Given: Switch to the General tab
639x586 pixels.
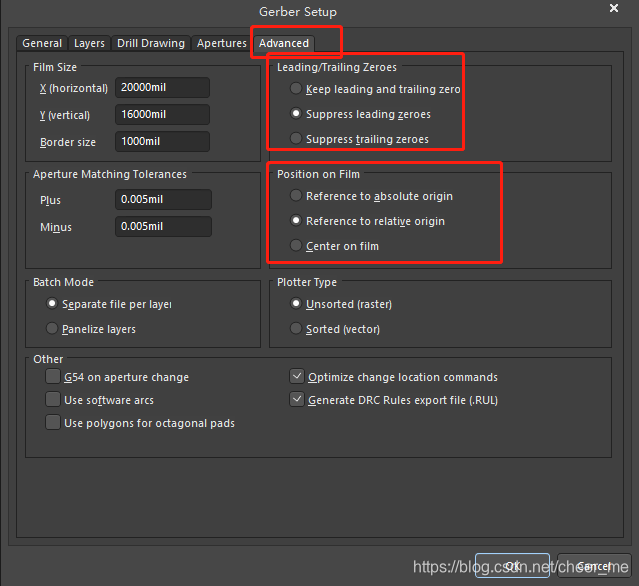Looking at the screenshot, I should tap(42, 43).
